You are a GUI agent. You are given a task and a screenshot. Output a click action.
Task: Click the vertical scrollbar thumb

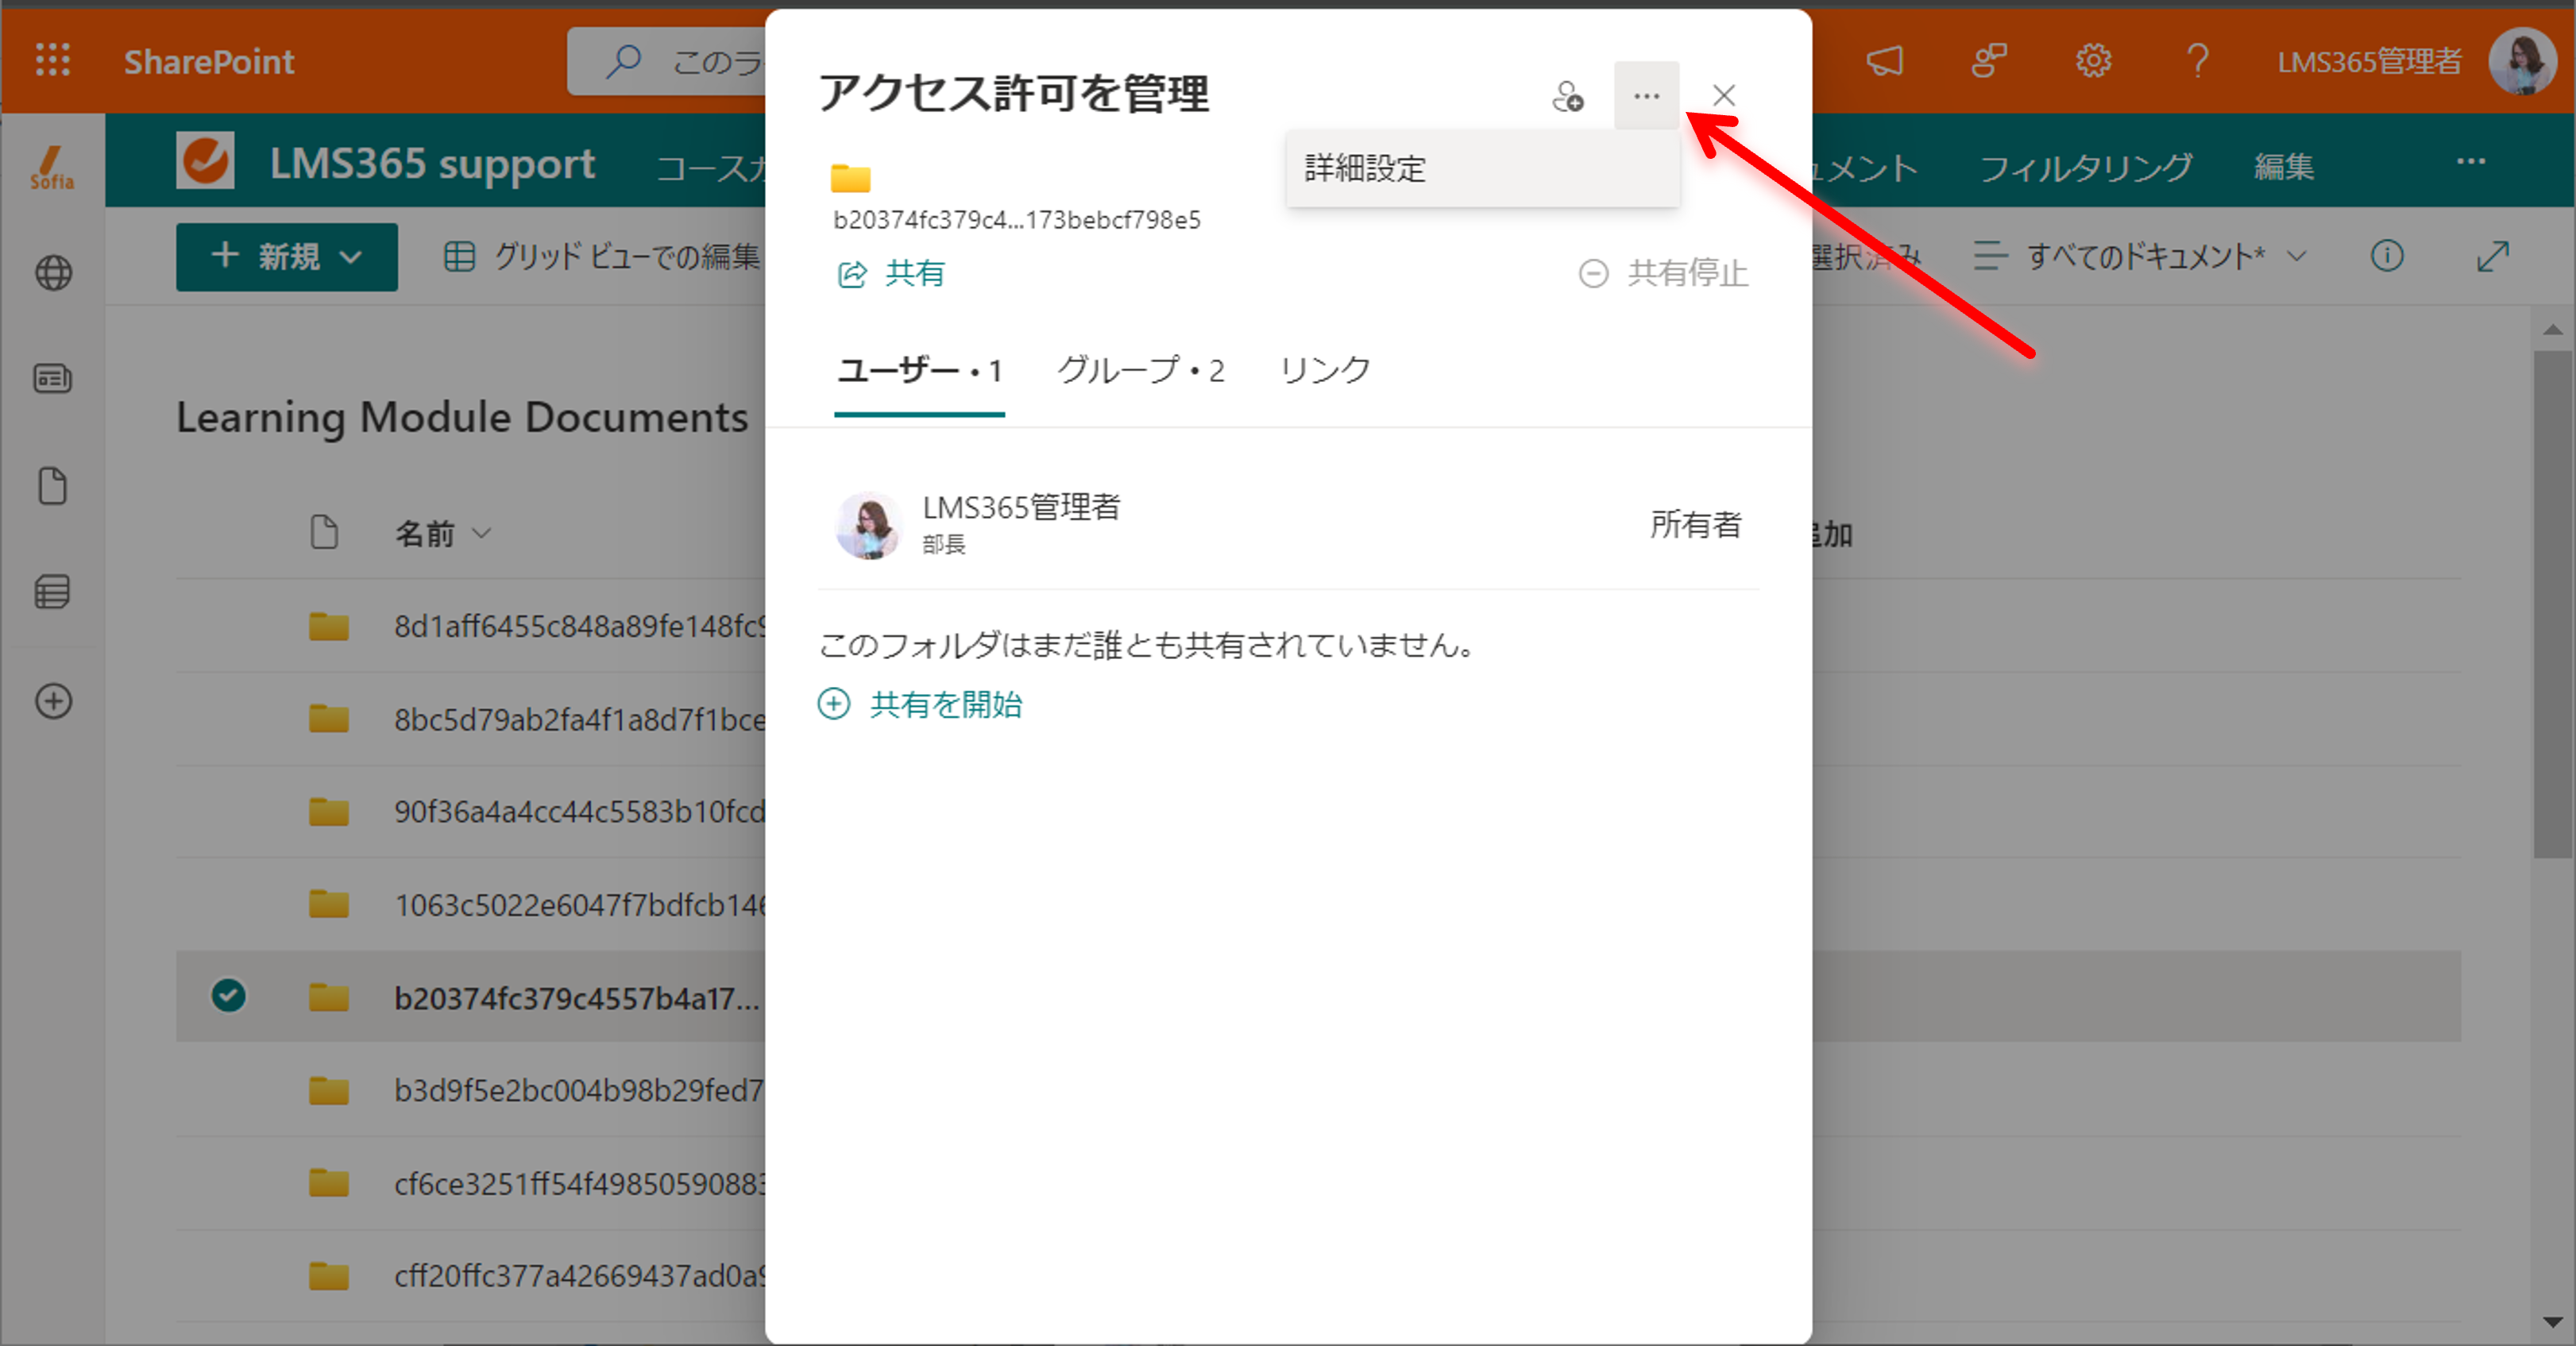pos(2553,603)
